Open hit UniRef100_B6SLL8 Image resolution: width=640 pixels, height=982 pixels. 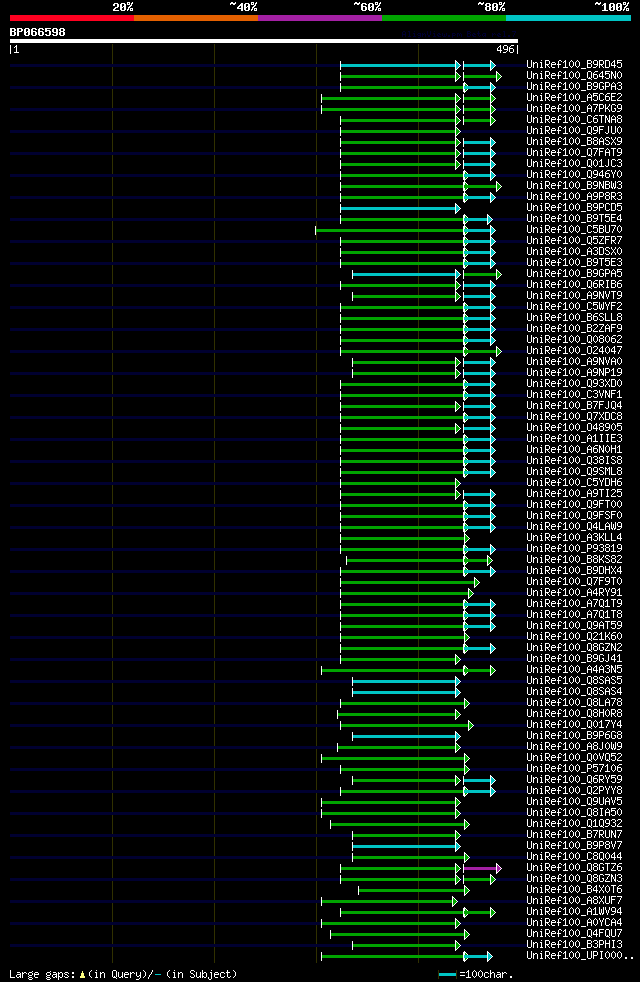click(x=574, y=318)
